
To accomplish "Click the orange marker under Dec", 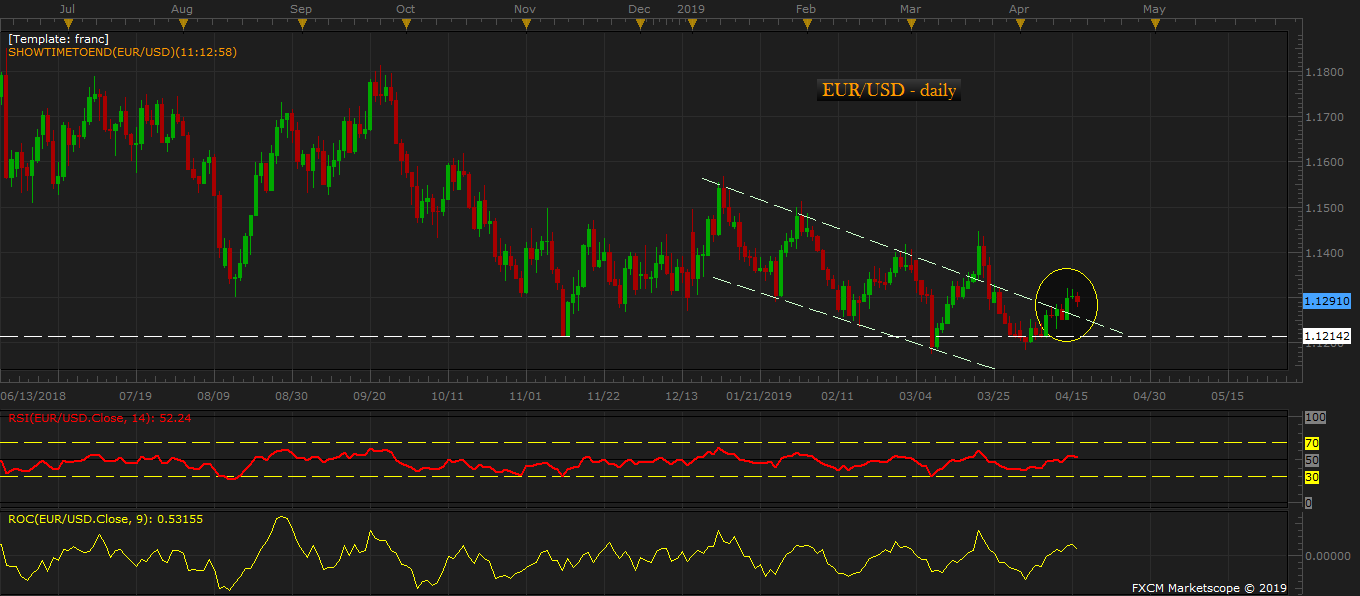I will (640, 25).
